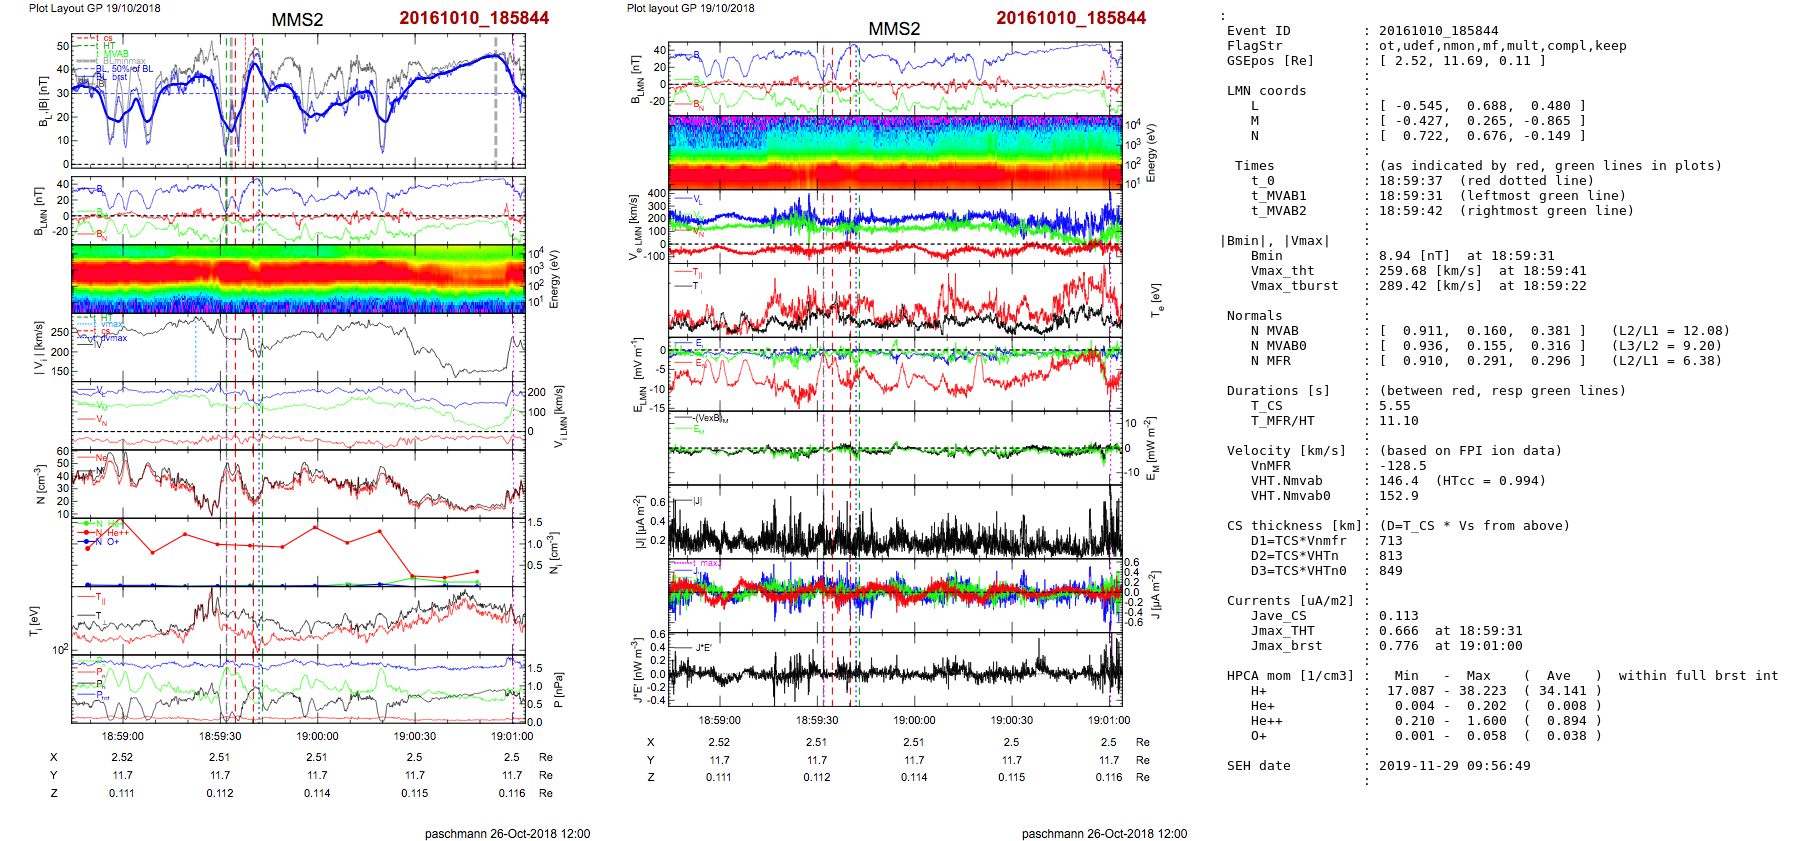Image resolution: width=1804 pixels, height=841 pixels.
Task: Click the red 20161010_185844 title on right plot
Action: [1071, 18]
